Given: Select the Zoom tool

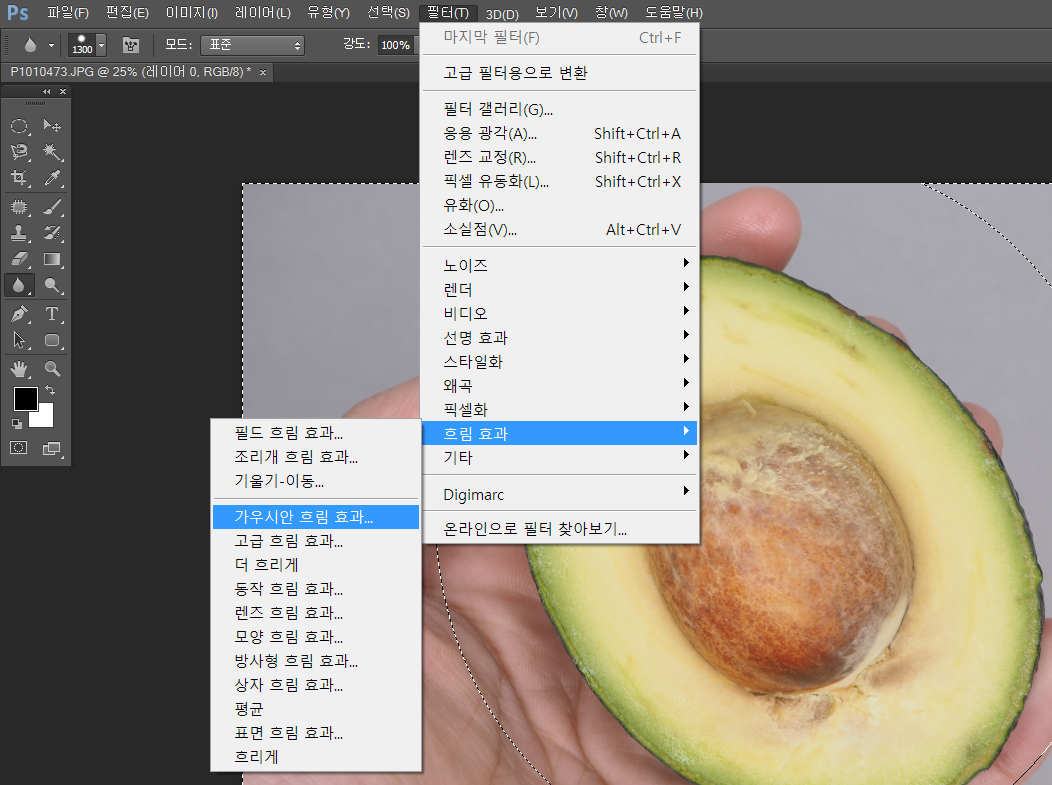Looking at the screenshot, I should pyautogui.click(x=52, y=368).
